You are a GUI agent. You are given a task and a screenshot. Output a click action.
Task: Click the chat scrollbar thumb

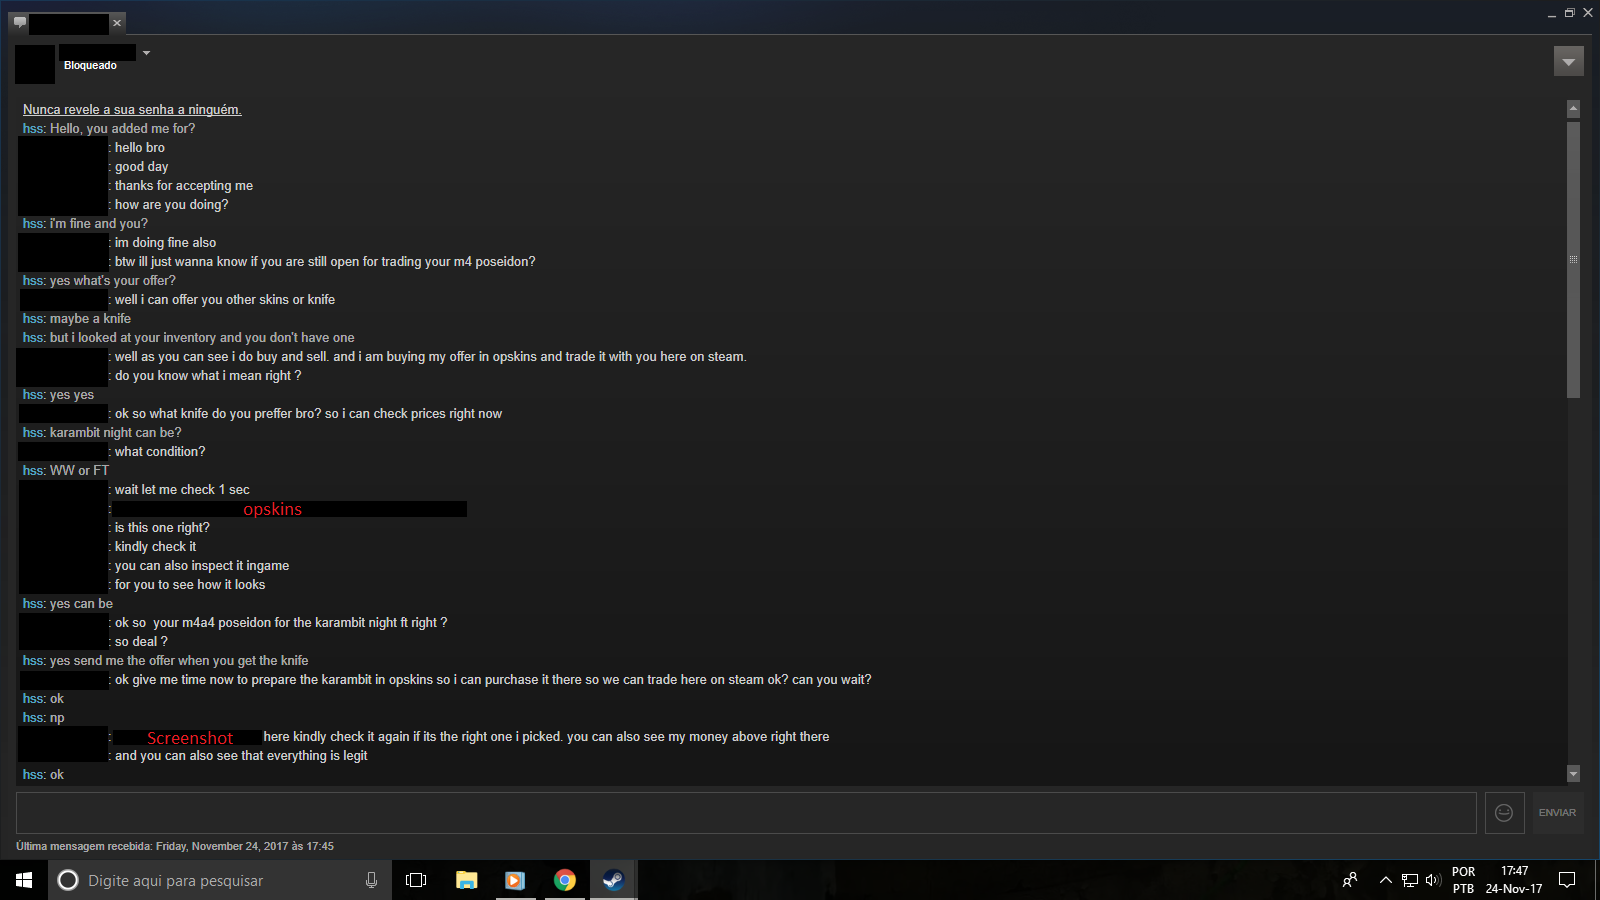(x=1573, y=260)
